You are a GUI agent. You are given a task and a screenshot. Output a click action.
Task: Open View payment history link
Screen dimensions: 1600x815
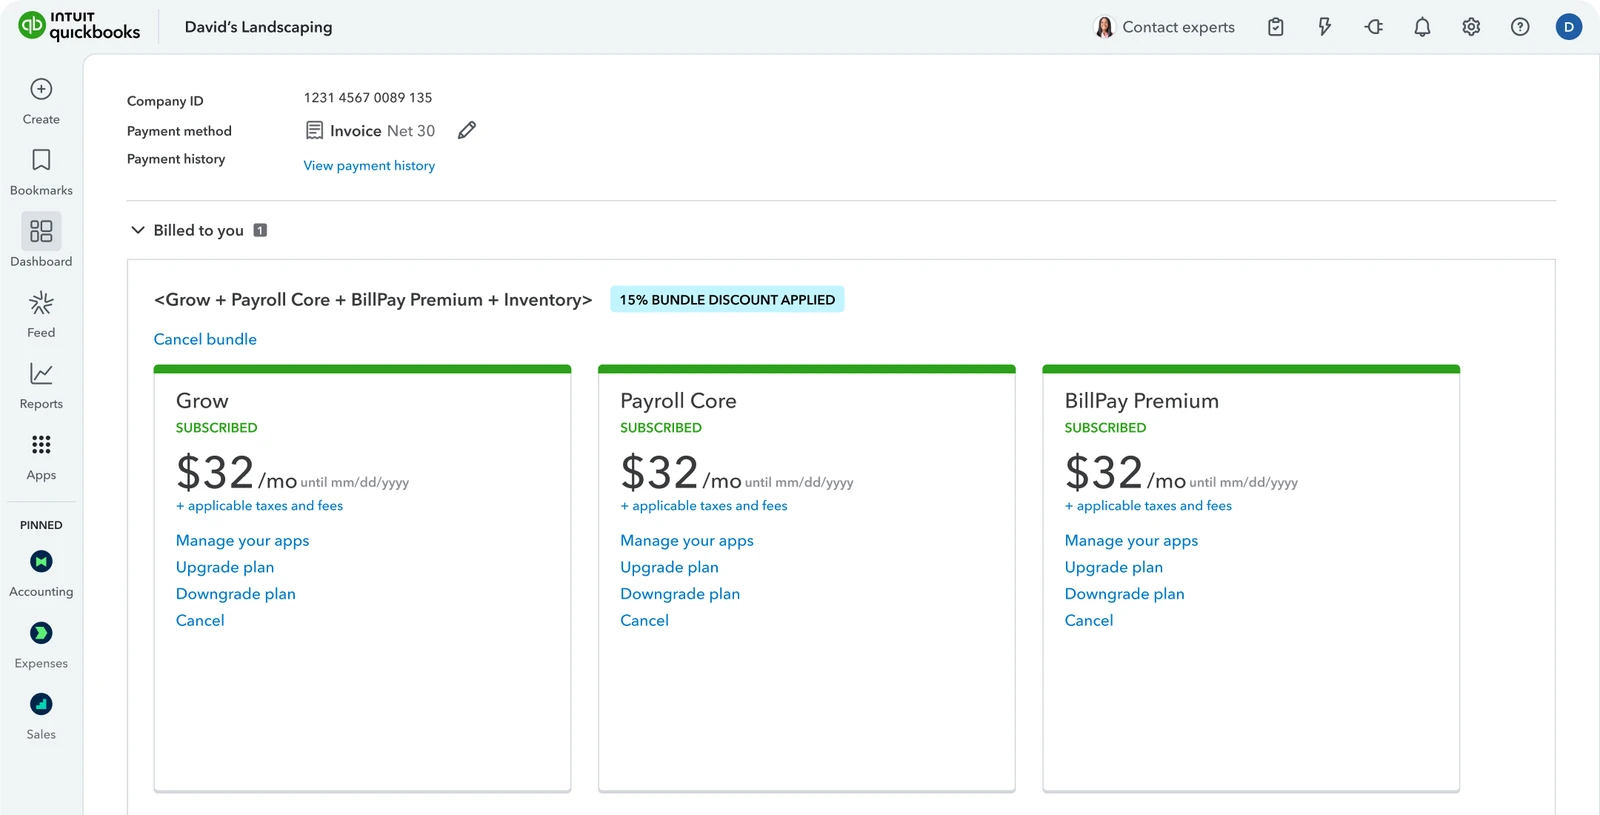point(369,166)
